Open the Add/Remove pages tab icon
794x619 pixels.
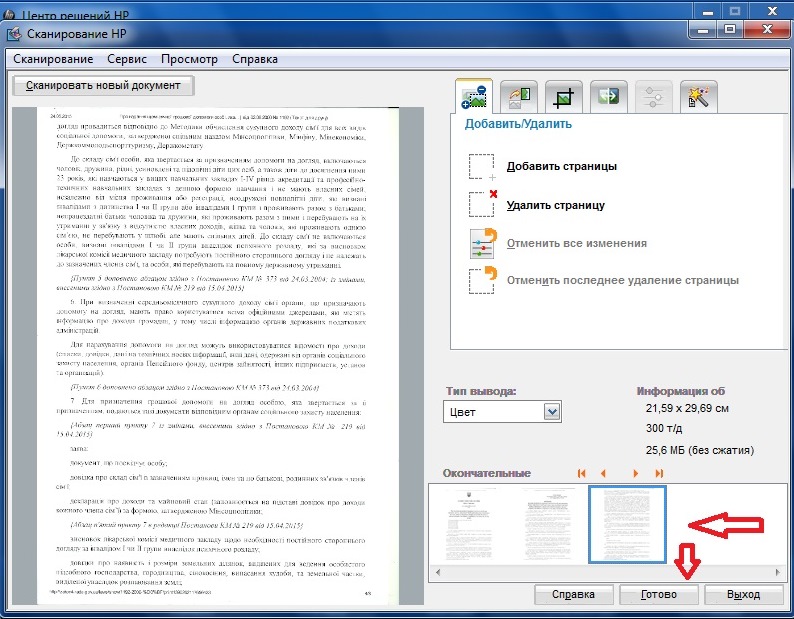474,96
